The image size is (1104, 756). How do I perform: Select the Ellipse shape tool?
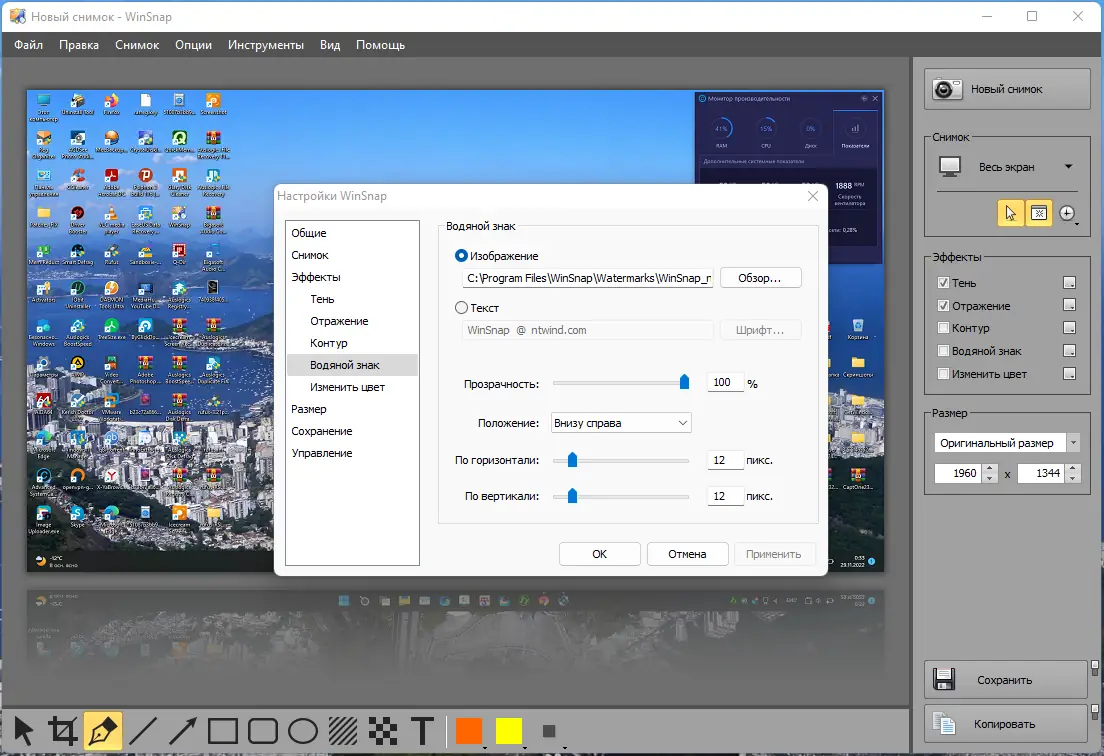coord(302,731)
